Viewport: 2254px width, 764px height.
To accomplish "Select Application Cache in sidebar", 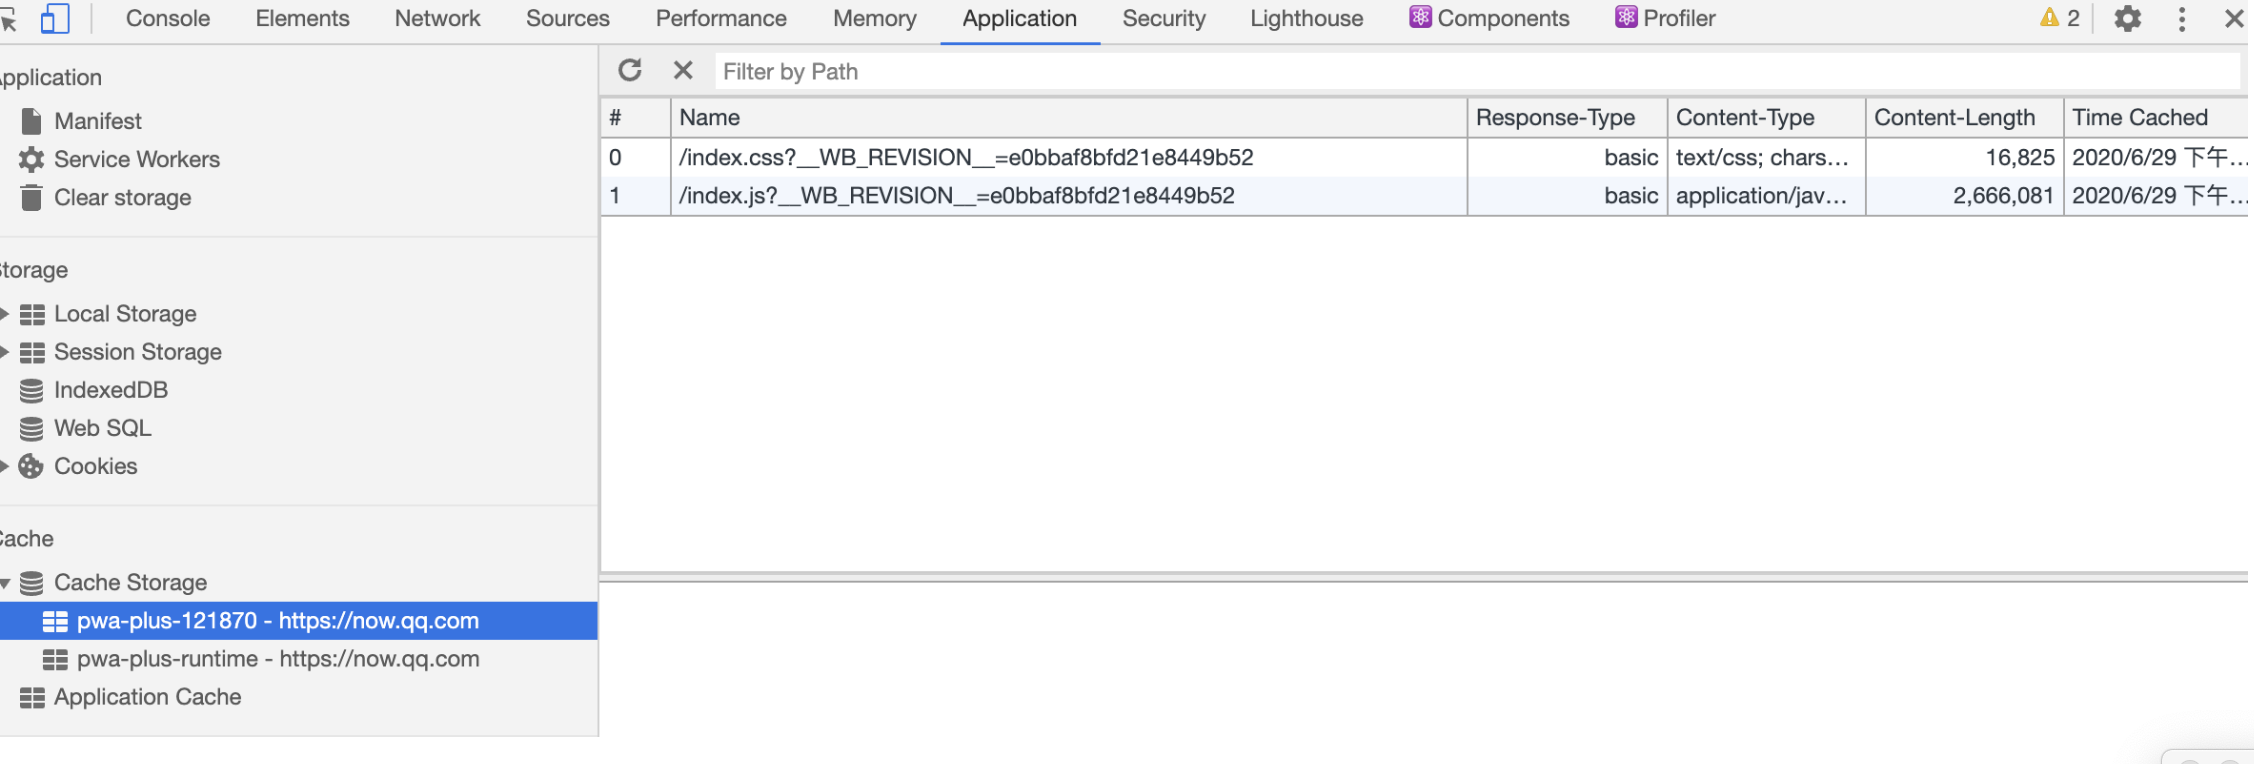I will click(147, 697).
